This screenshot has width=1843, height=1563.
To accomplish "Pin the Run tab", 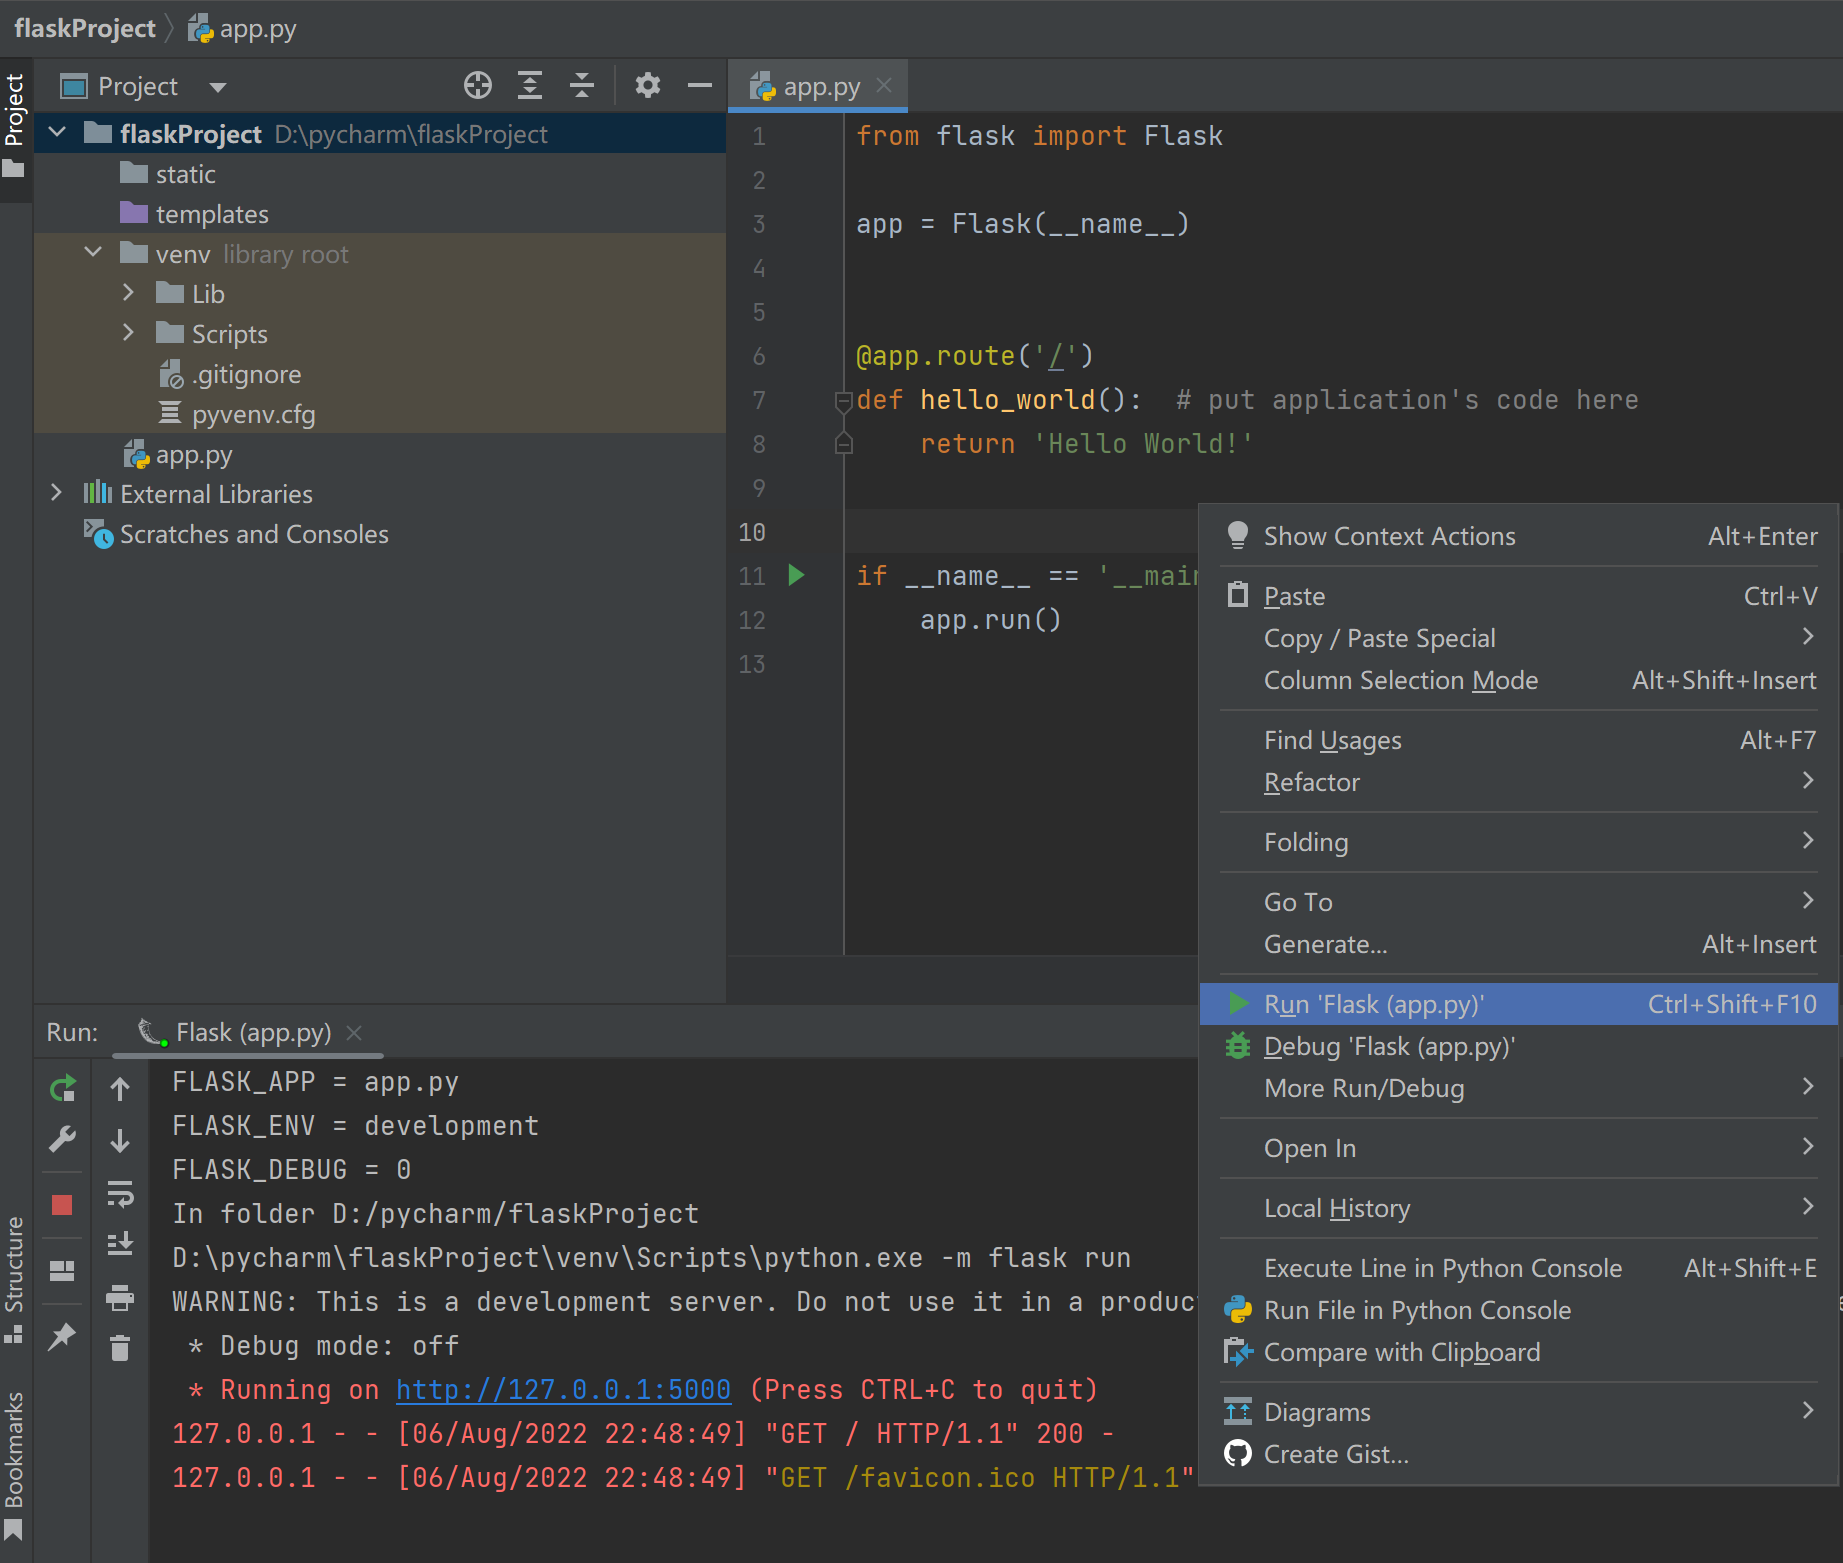I will click(62, 1336).
